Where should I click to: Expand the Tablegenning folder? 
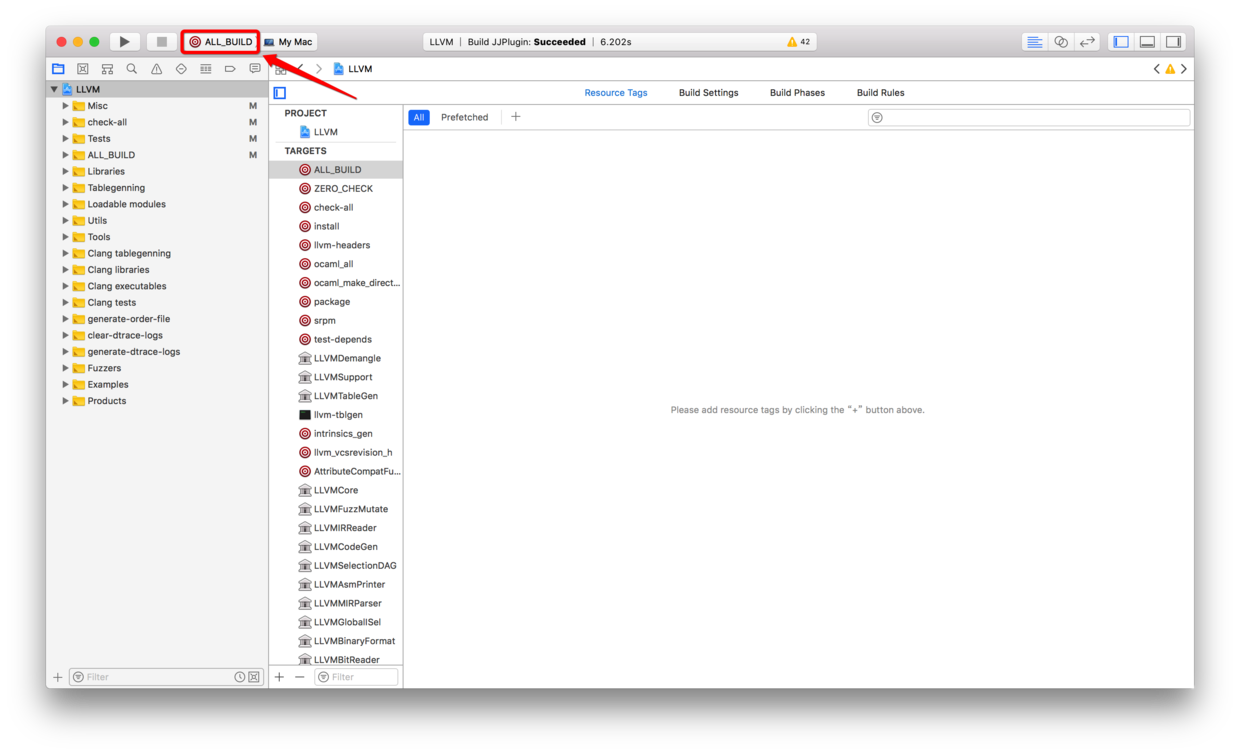(66, 188)
